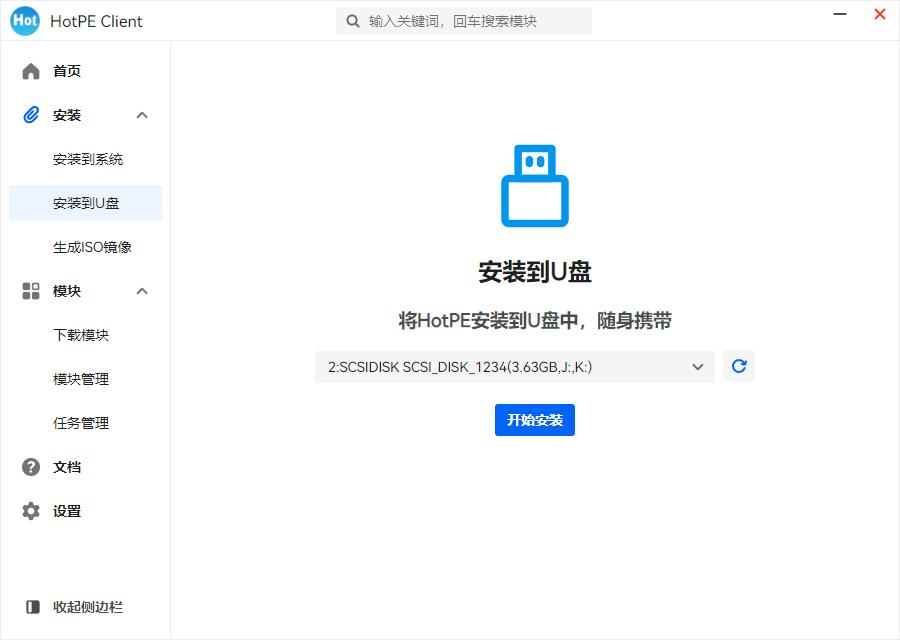Collapse the 模块 section
The height and width of the screenshot is (640, 900).
[x=142, y=291]
